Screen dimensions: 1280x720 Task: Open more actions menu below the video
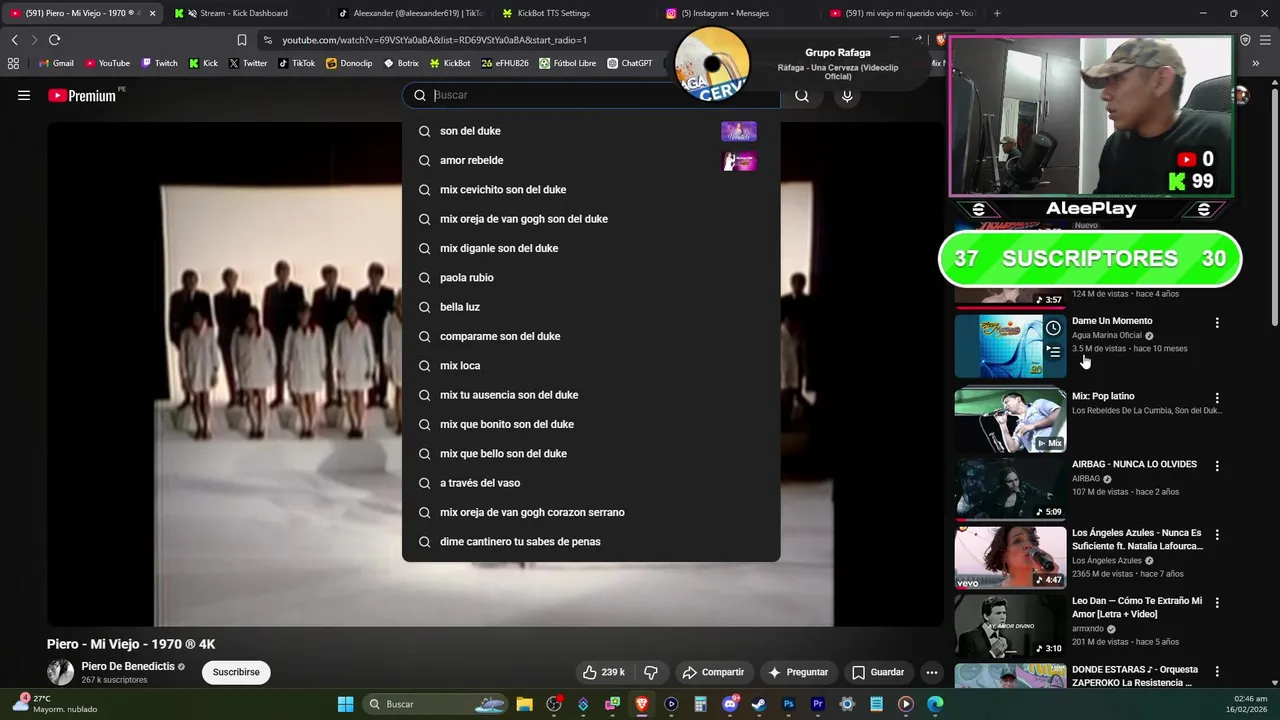coord(931,672)
